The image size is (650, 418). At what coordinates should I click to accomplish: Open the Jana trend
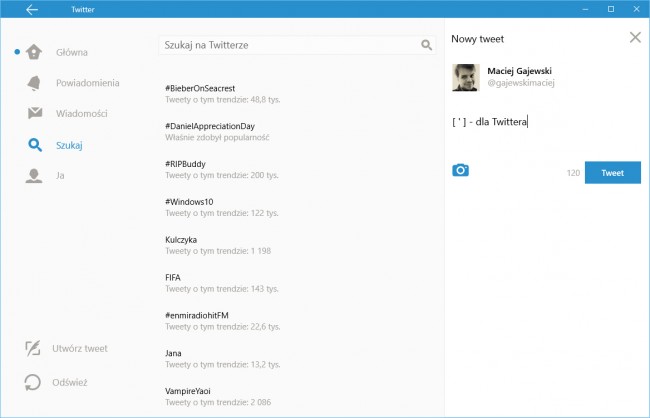coord(173,353)
